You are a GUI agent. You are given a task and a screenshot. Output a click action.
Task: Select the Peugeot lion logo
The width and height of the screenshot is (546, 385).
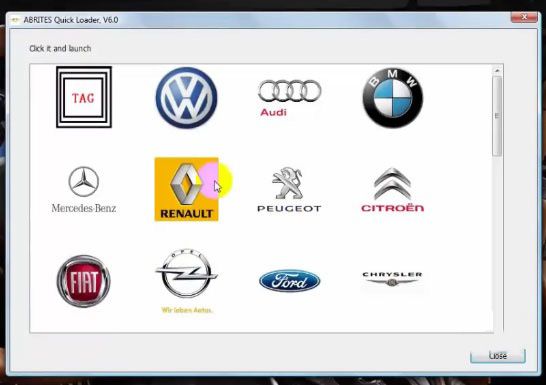pos(289,190)
